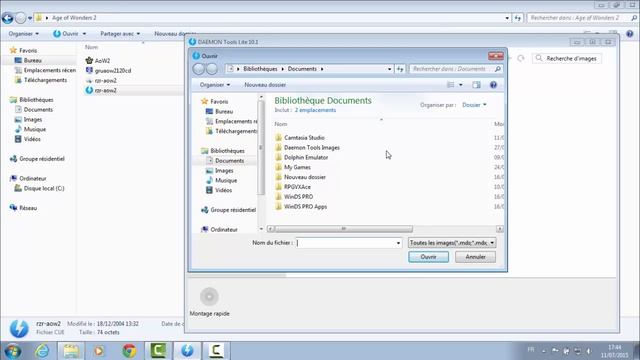Toggle preview pane in Ouvrir dialog
This screenshot has height=360, width=640.
coord(476,85)
